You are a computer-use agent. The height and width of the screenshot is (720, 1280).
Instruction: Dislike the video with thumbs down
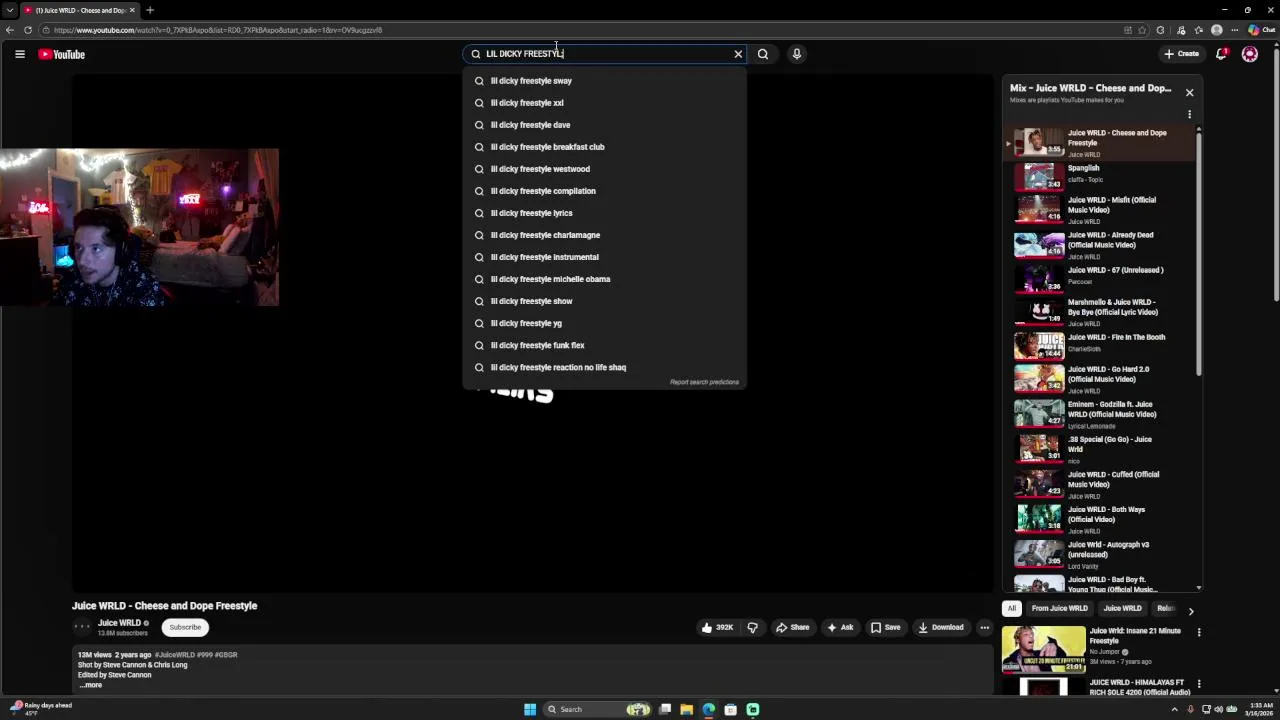[x=752, y=627]
